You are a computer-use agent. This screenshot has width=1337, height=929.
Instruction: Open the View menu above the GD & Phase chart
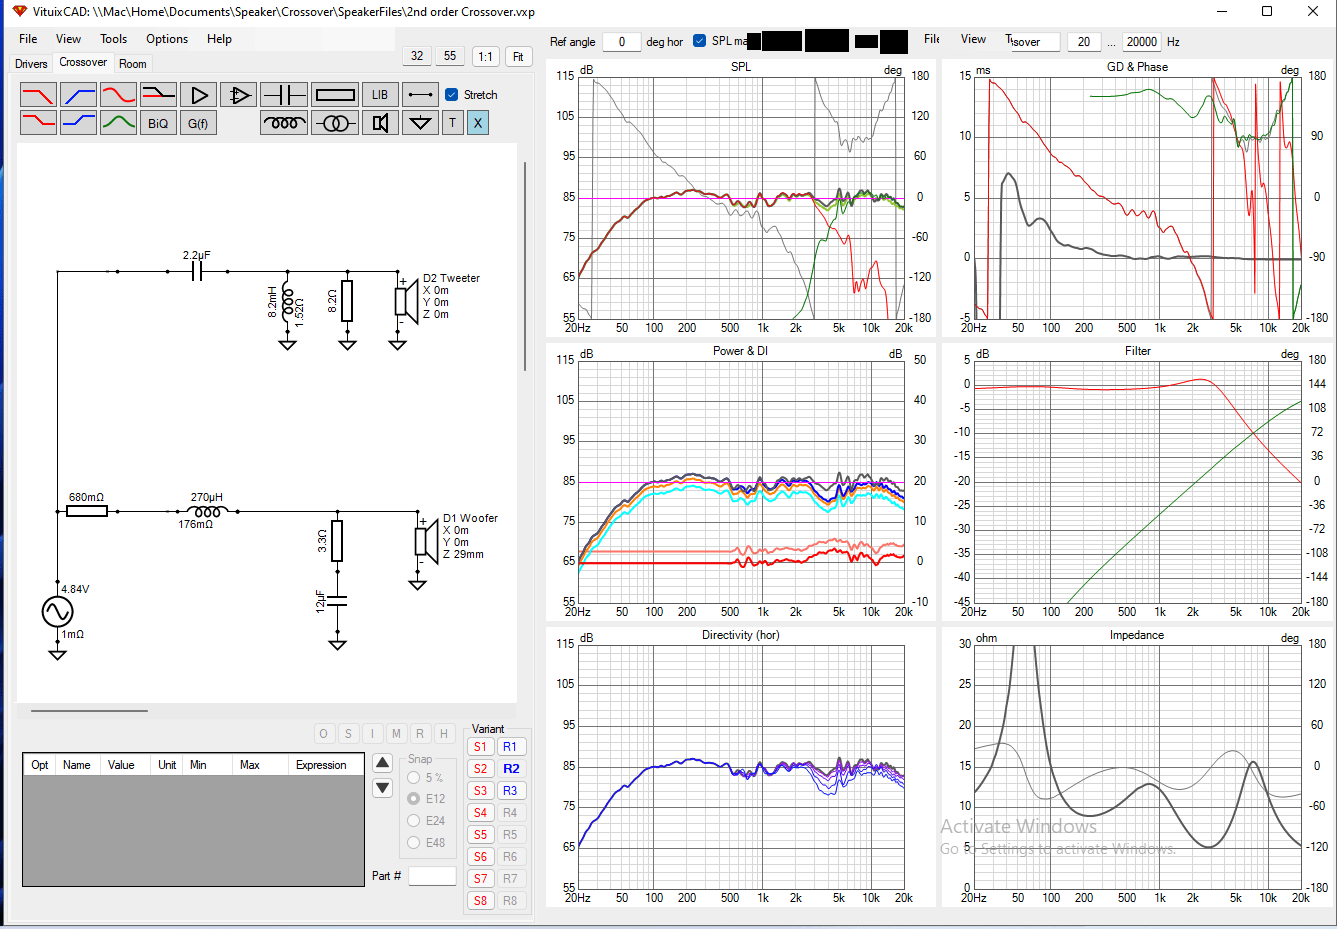coord(973,39)
